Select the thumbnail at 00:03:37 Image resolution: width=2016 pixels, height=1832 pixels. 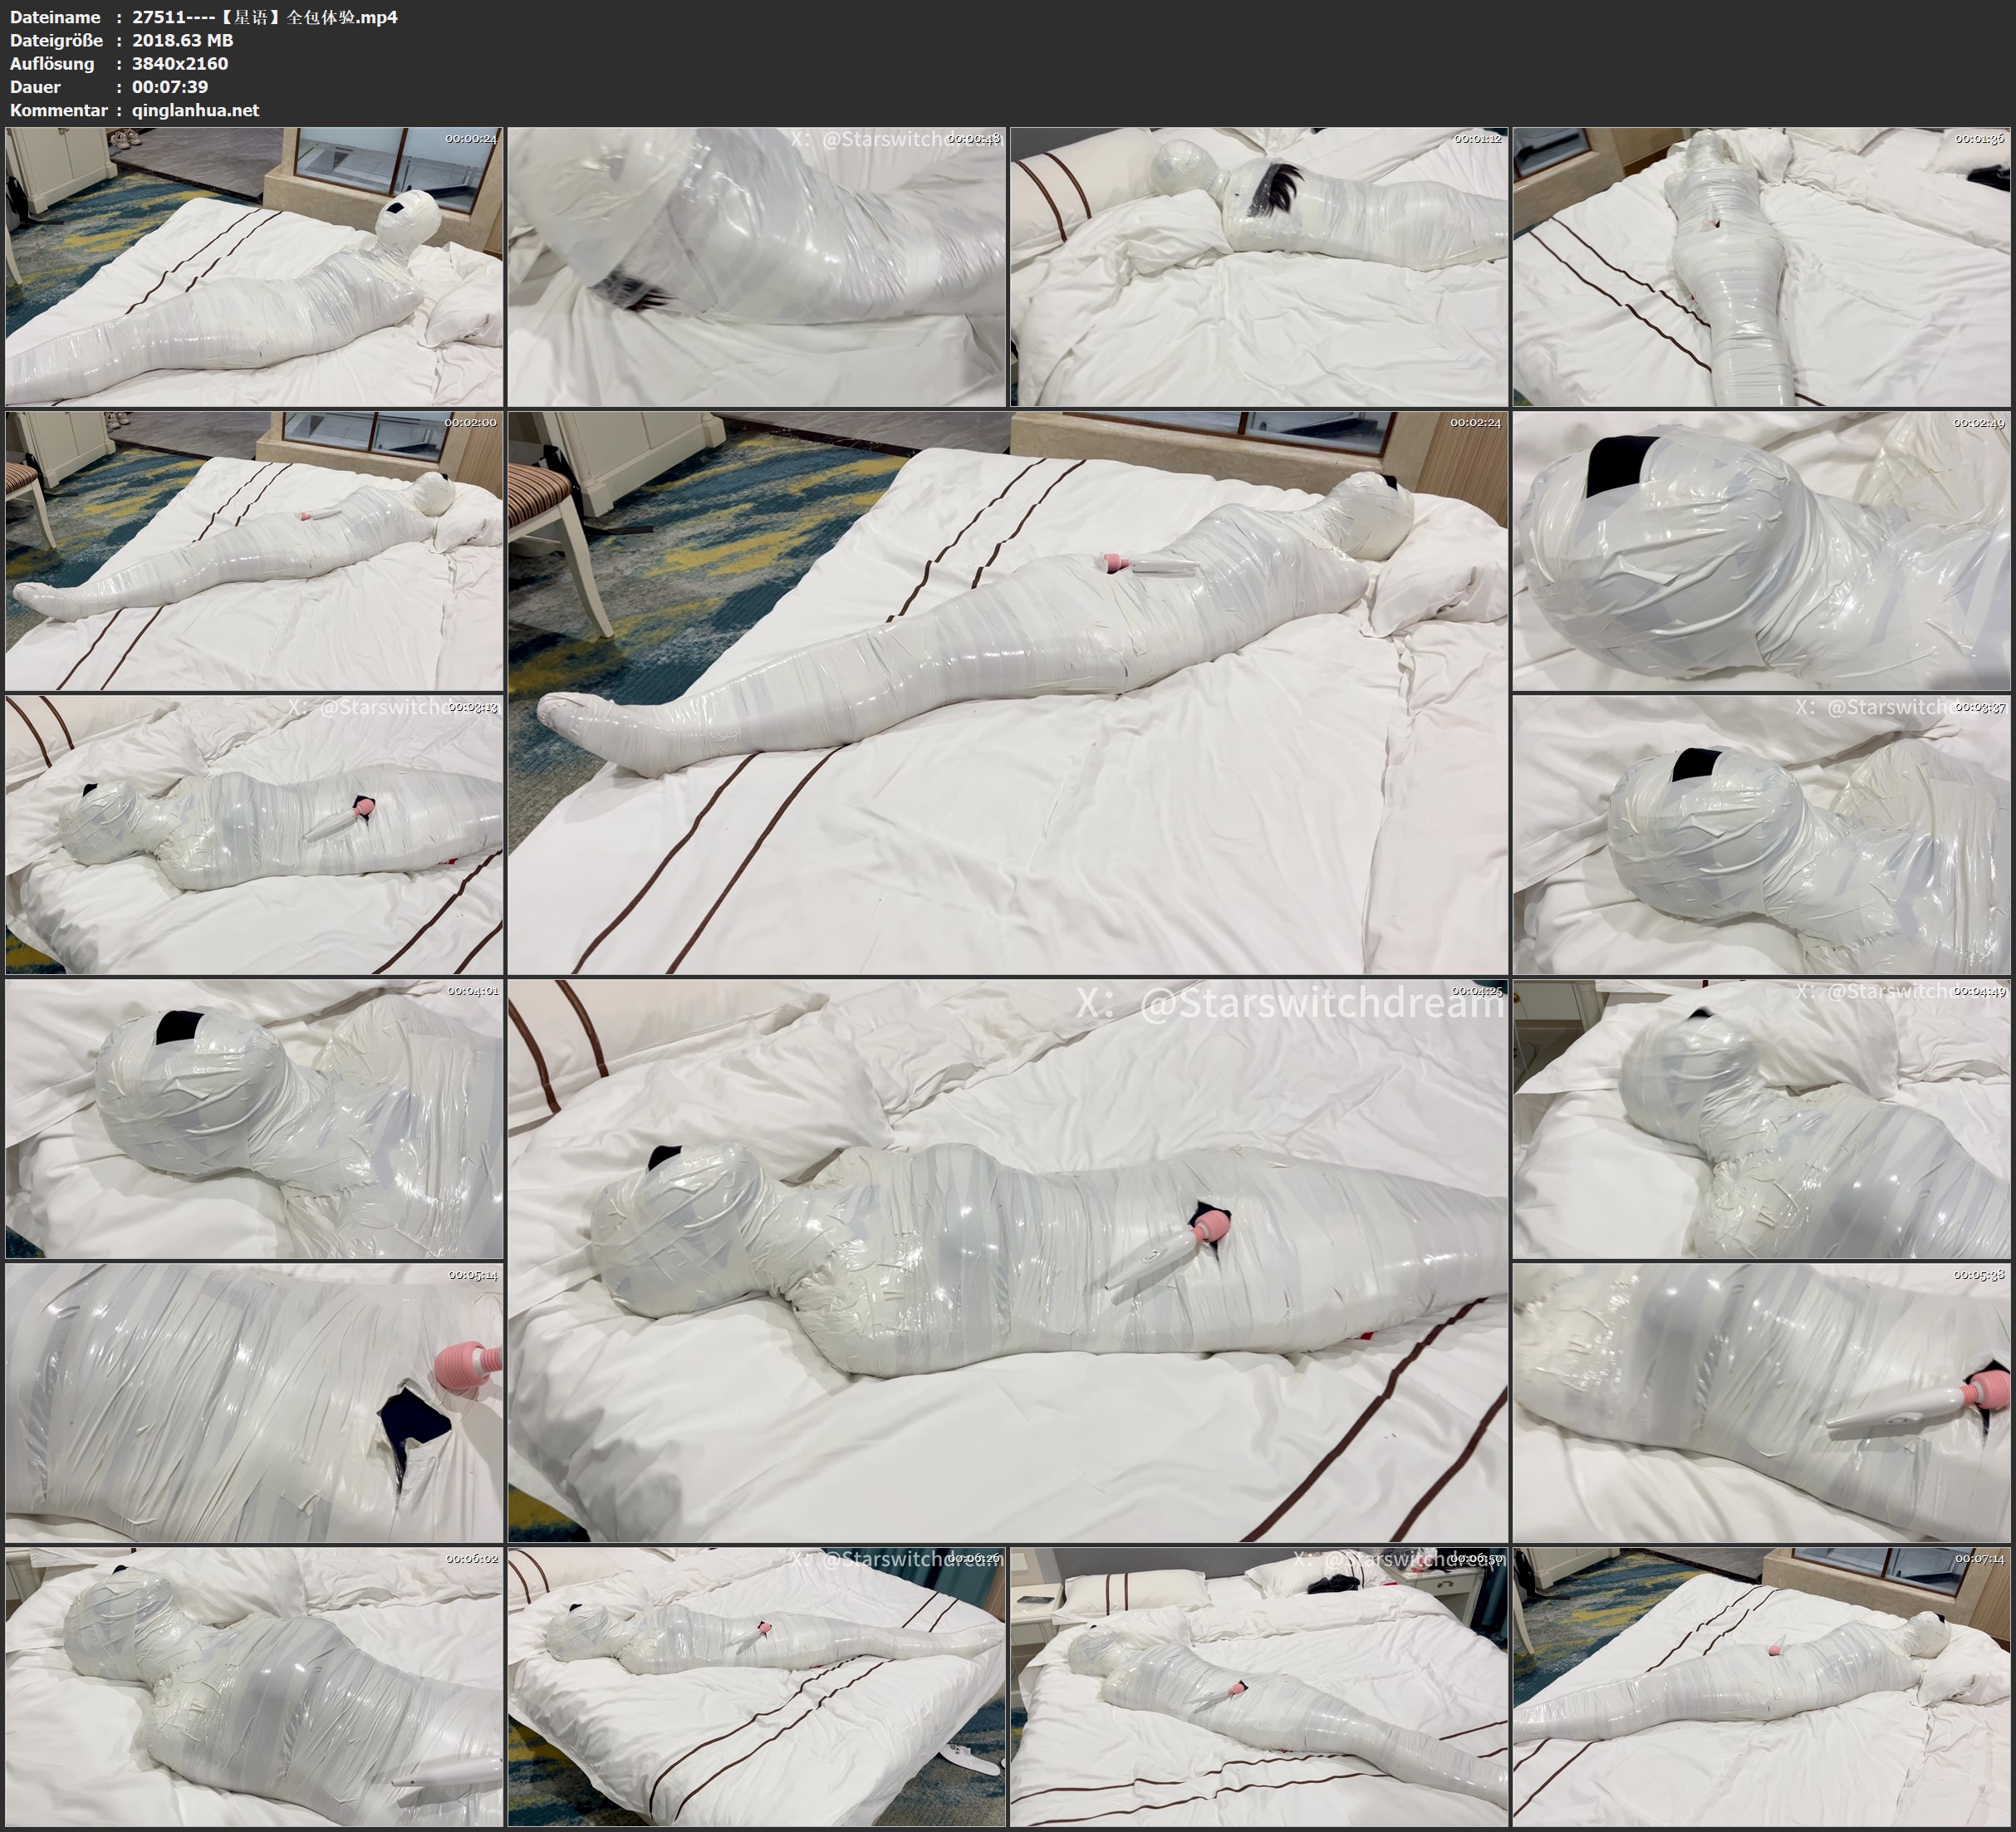pos(1761,834)
